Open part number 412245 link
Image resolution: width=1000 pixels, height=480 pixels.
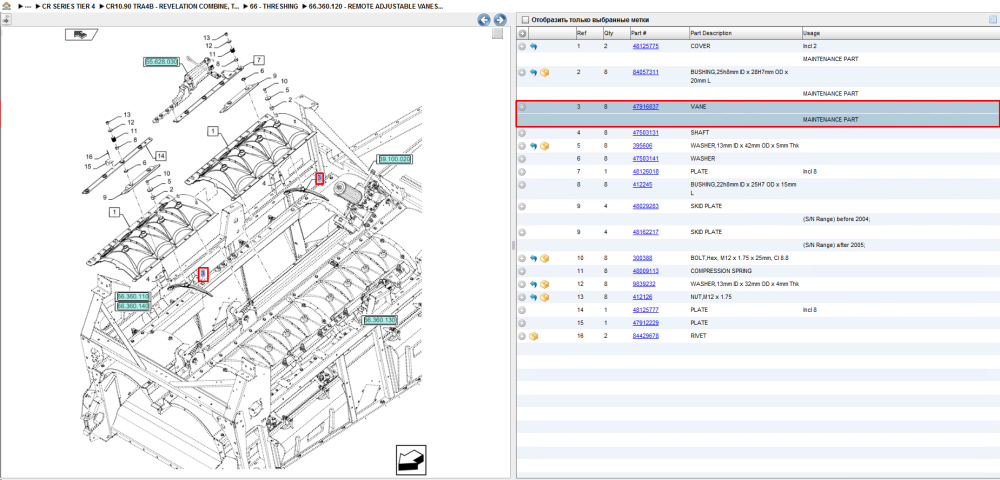(x=642, y=185)
